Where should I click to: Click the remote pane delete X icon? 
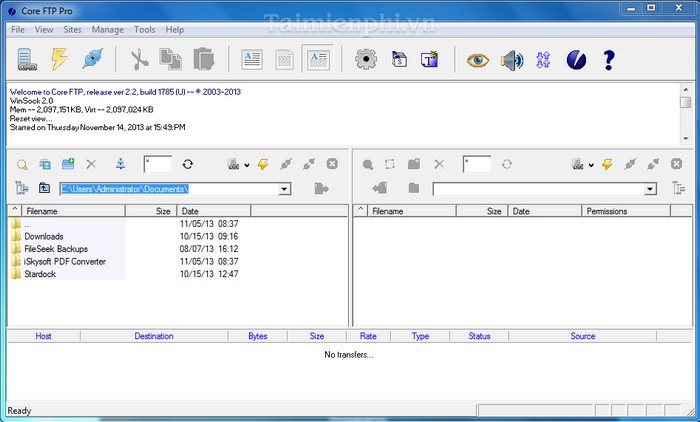coord(439,164)
